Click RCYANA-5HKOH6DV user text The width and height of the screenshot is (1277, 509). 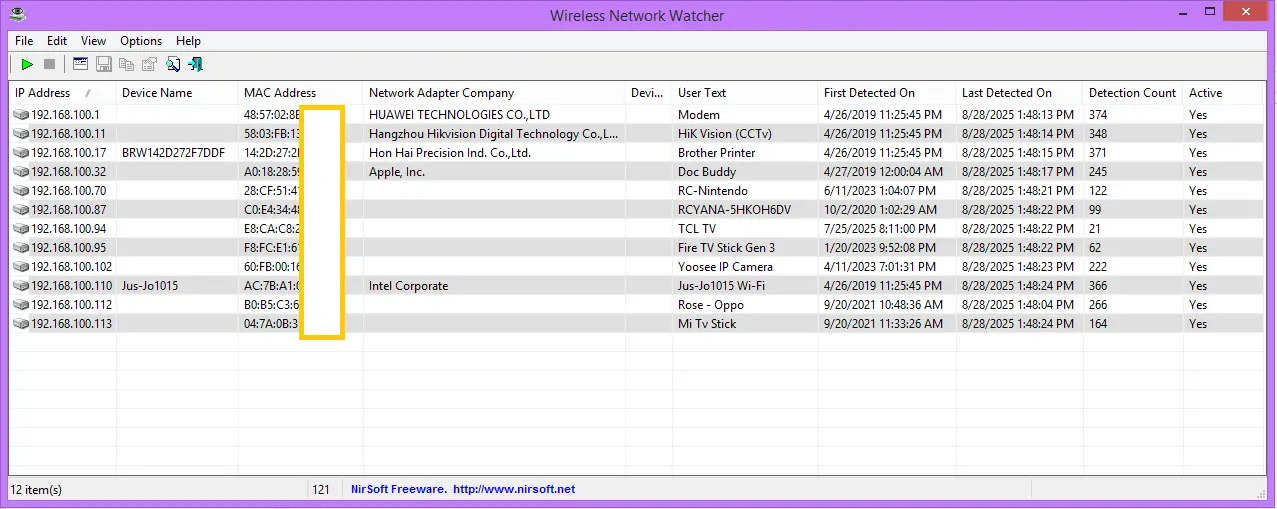click(735, 210)
